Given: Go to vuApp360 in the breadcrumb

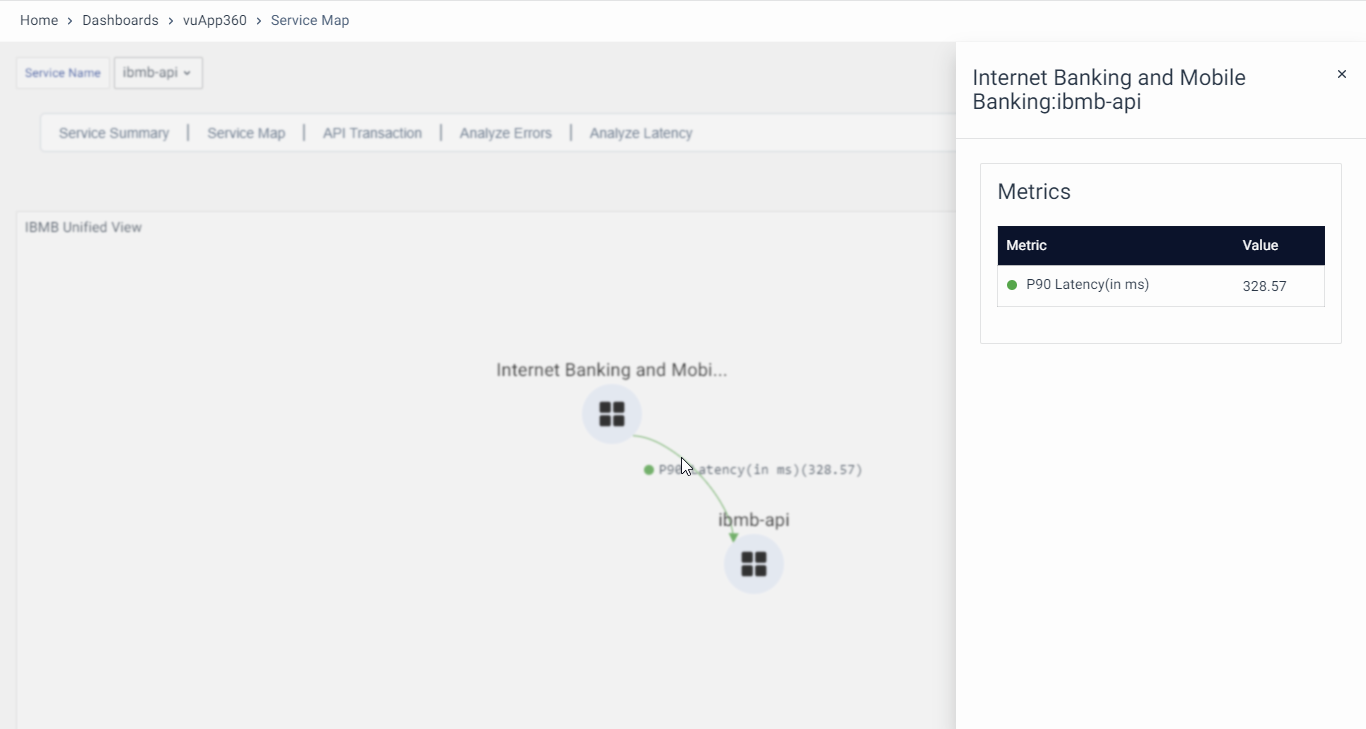Looking at the screenshot, I should coord(215,20).
